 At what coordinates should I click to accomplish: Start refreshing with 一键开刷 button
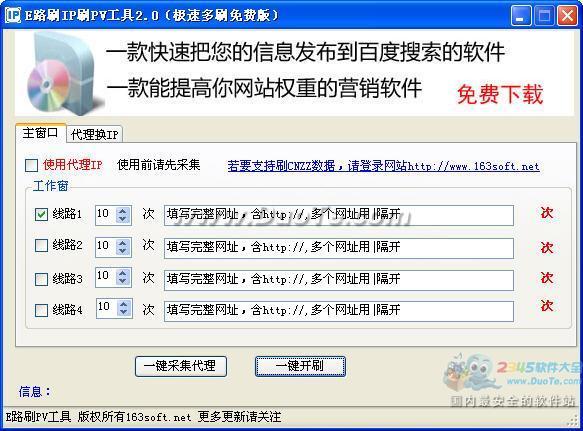click(300, 366)
